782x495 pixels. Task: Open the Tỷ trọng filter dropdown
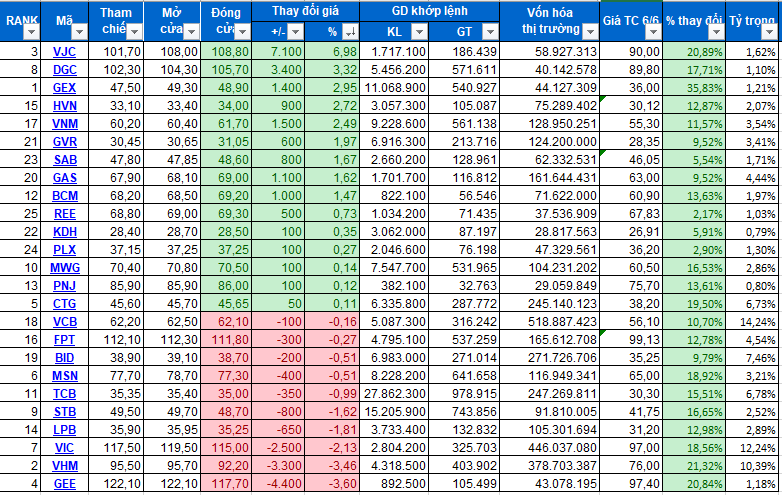point(769,32)
